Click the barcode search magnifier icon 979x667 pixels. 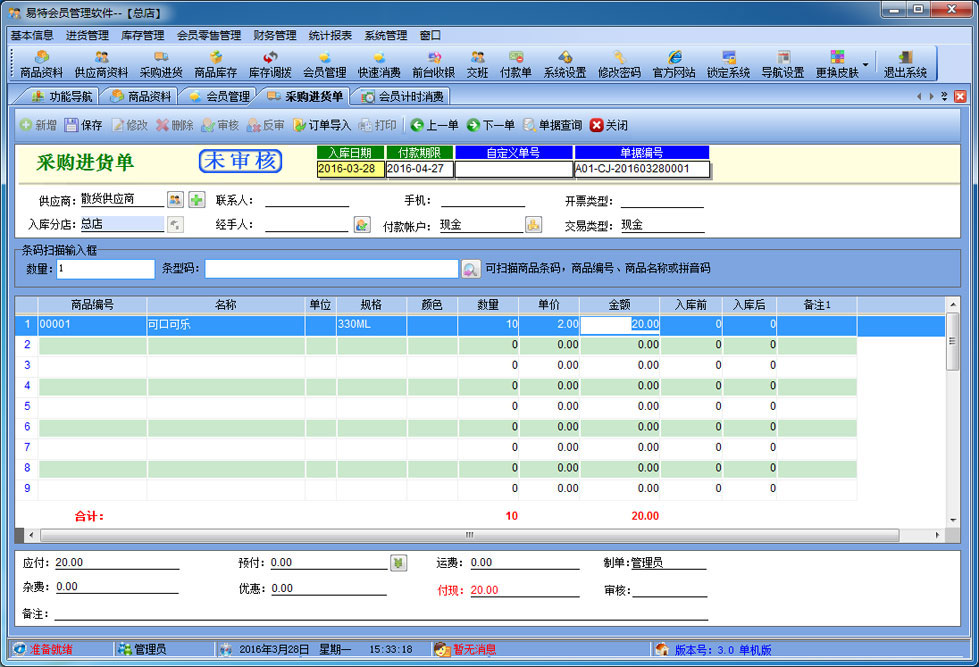pyautogui.click(x=470, y=269)
